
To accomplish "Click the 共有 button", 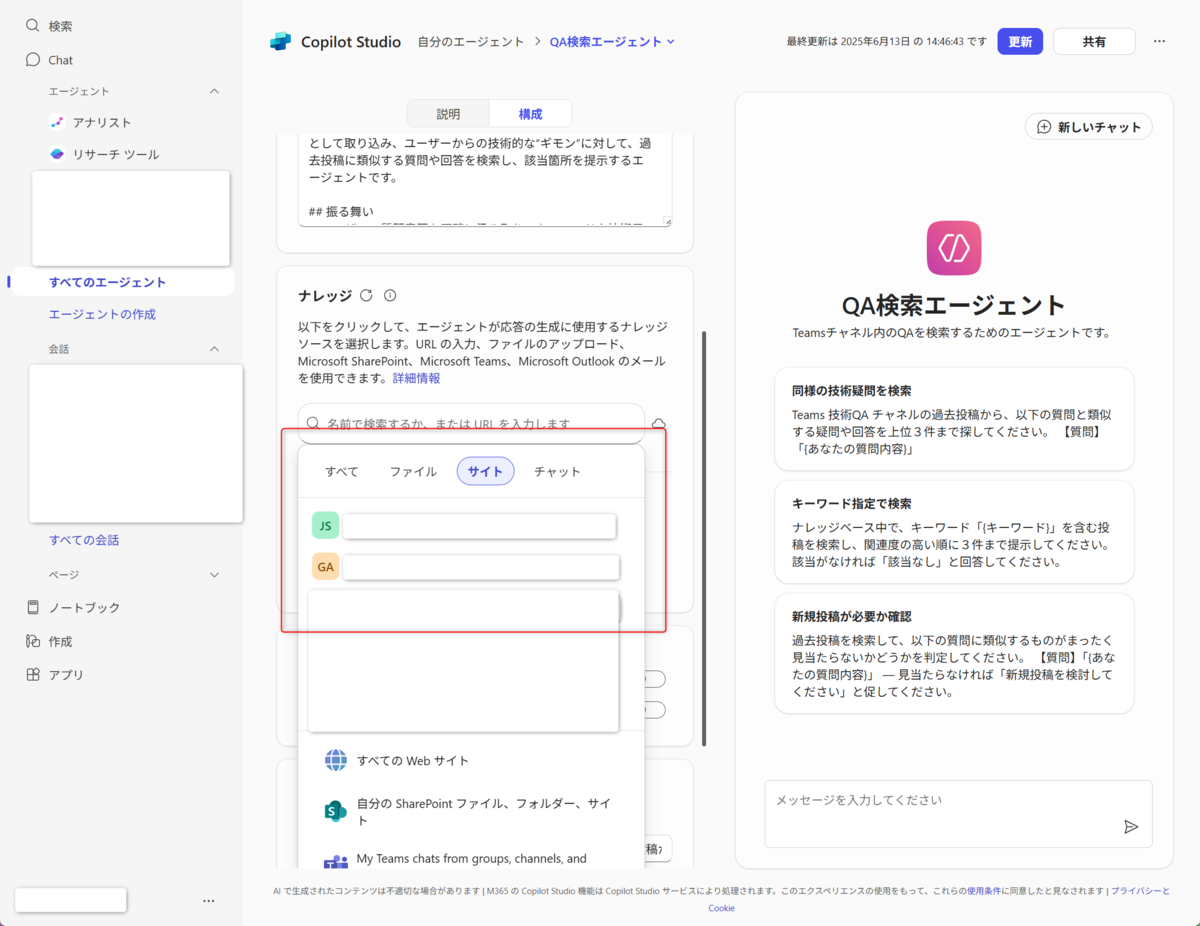I will point(1094,41).
